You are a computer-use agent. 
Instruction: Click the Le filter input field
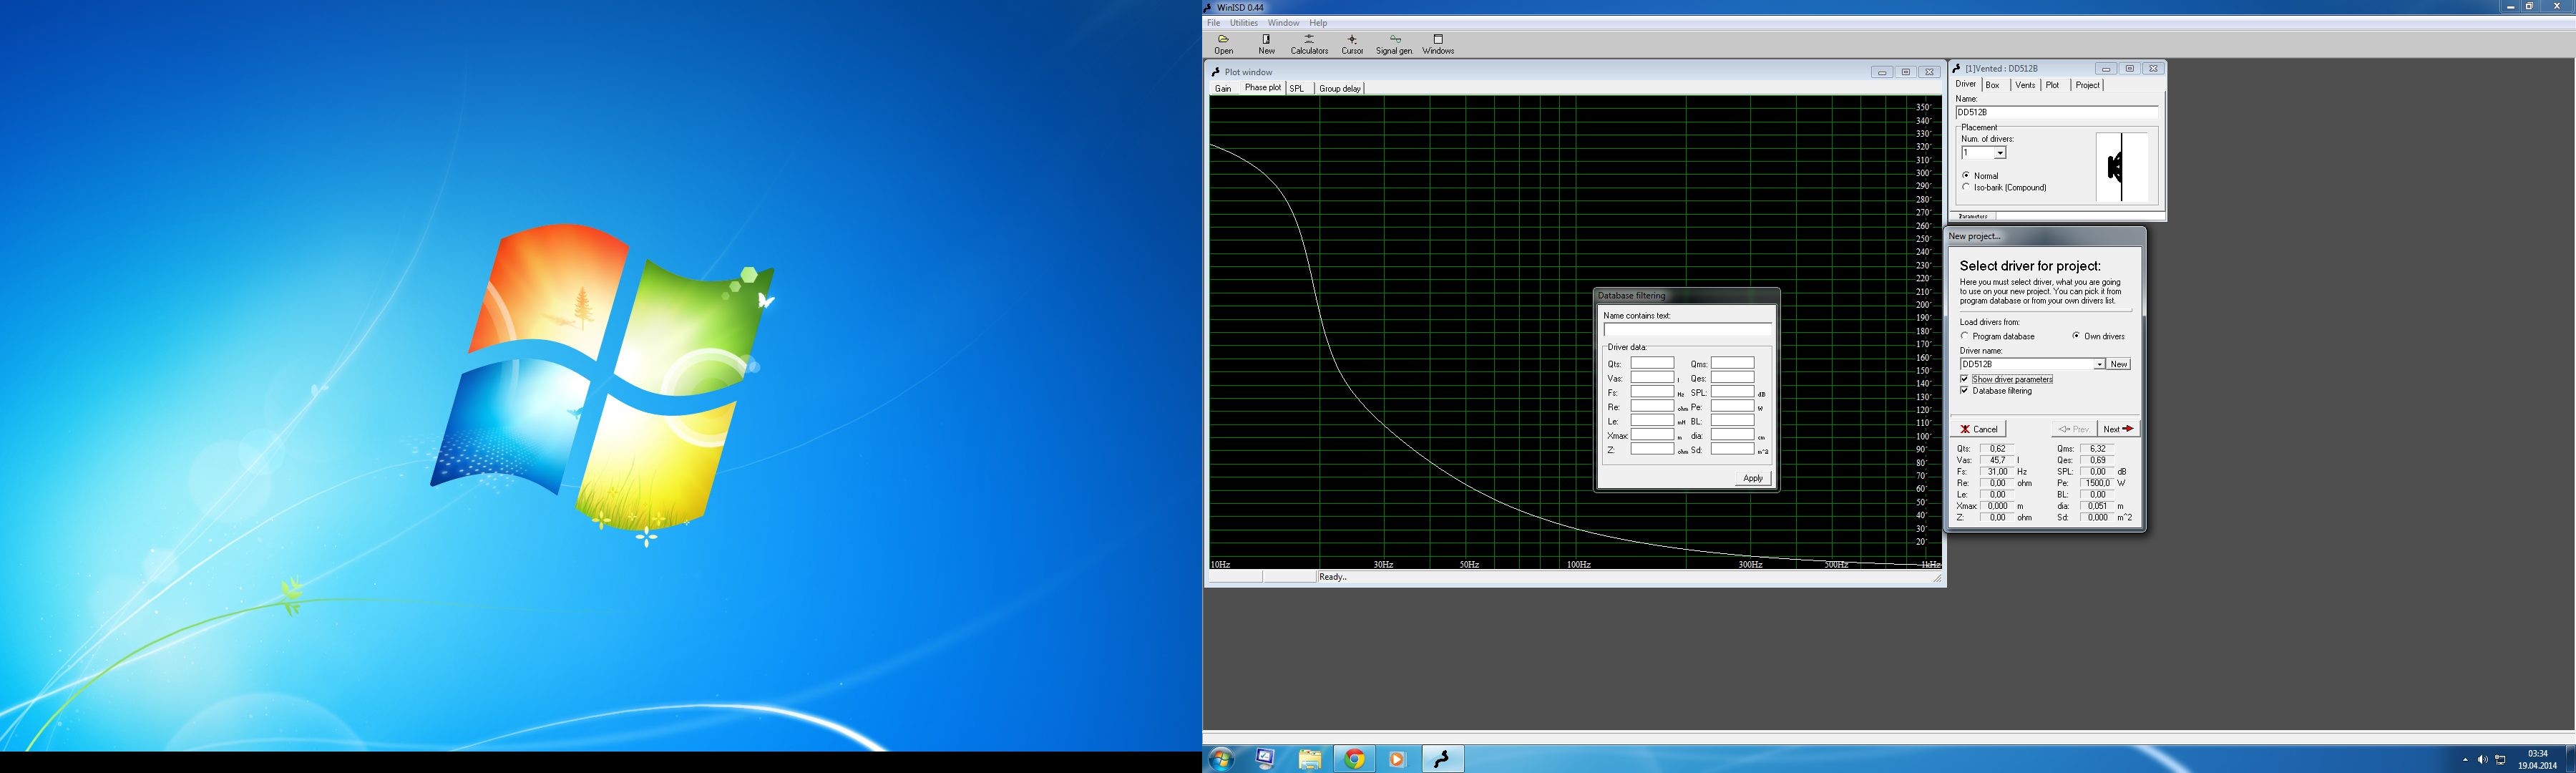coord(1652,421)
